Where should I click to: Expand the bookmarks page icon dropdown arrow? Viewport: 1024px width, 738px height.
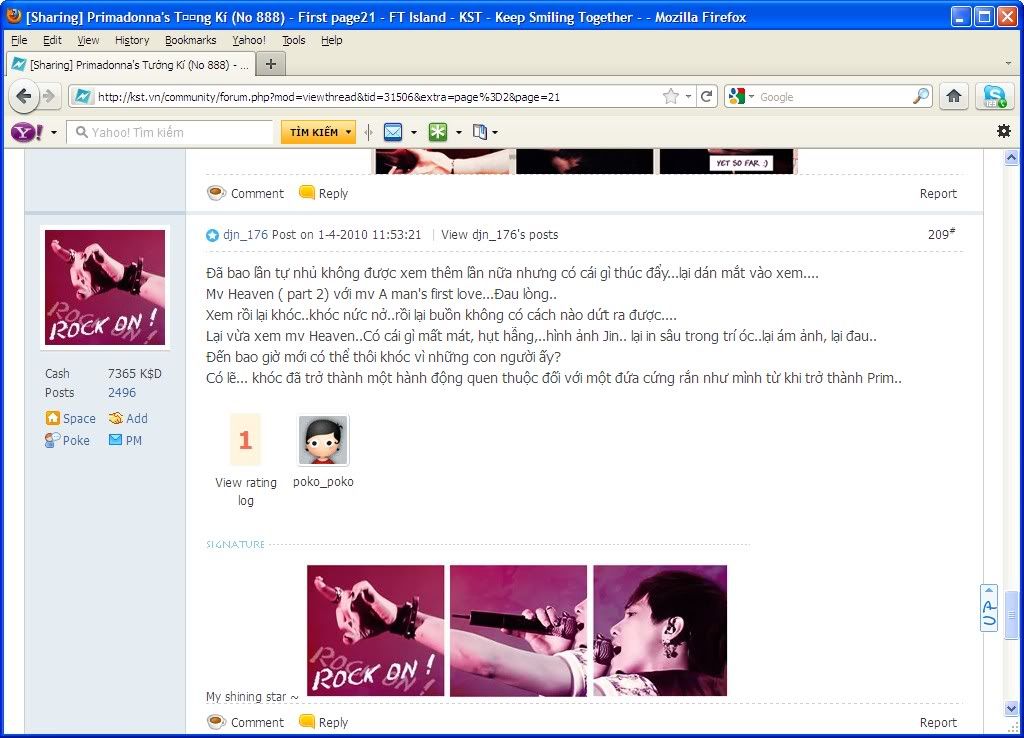tap(495, 133)
